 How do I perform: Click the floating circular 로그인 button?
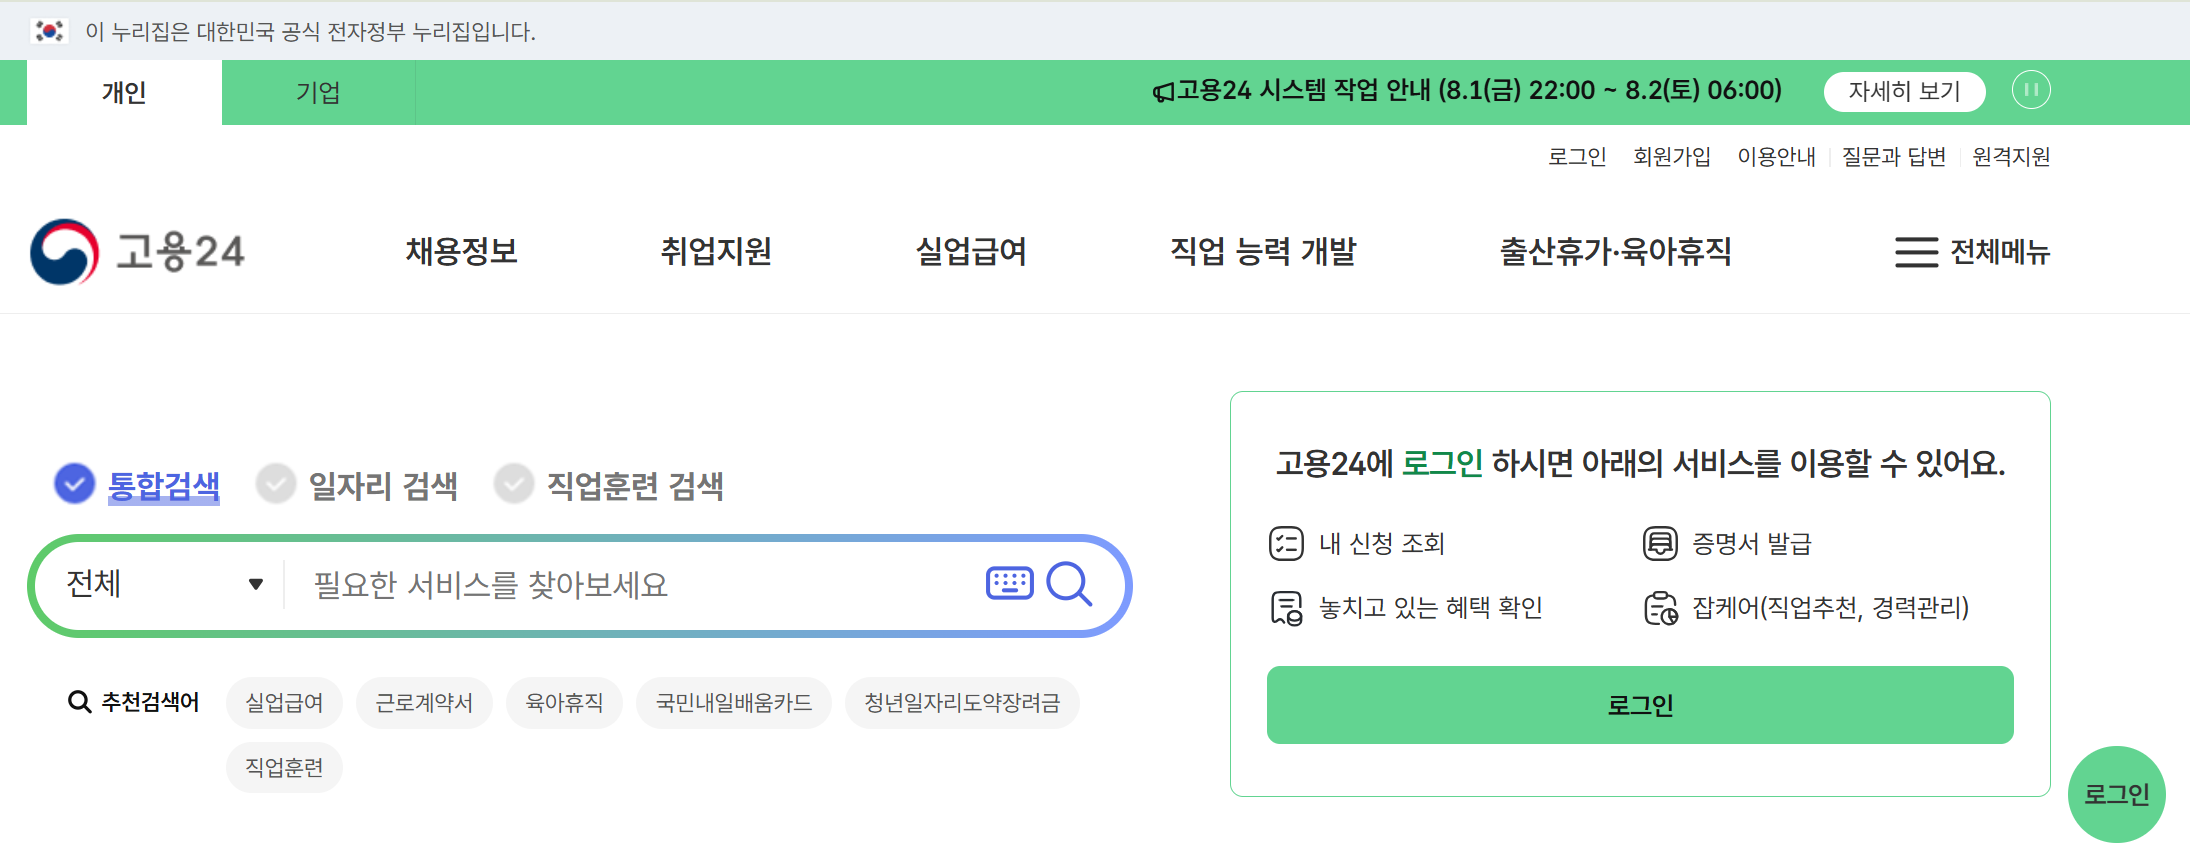[2115, 793]
